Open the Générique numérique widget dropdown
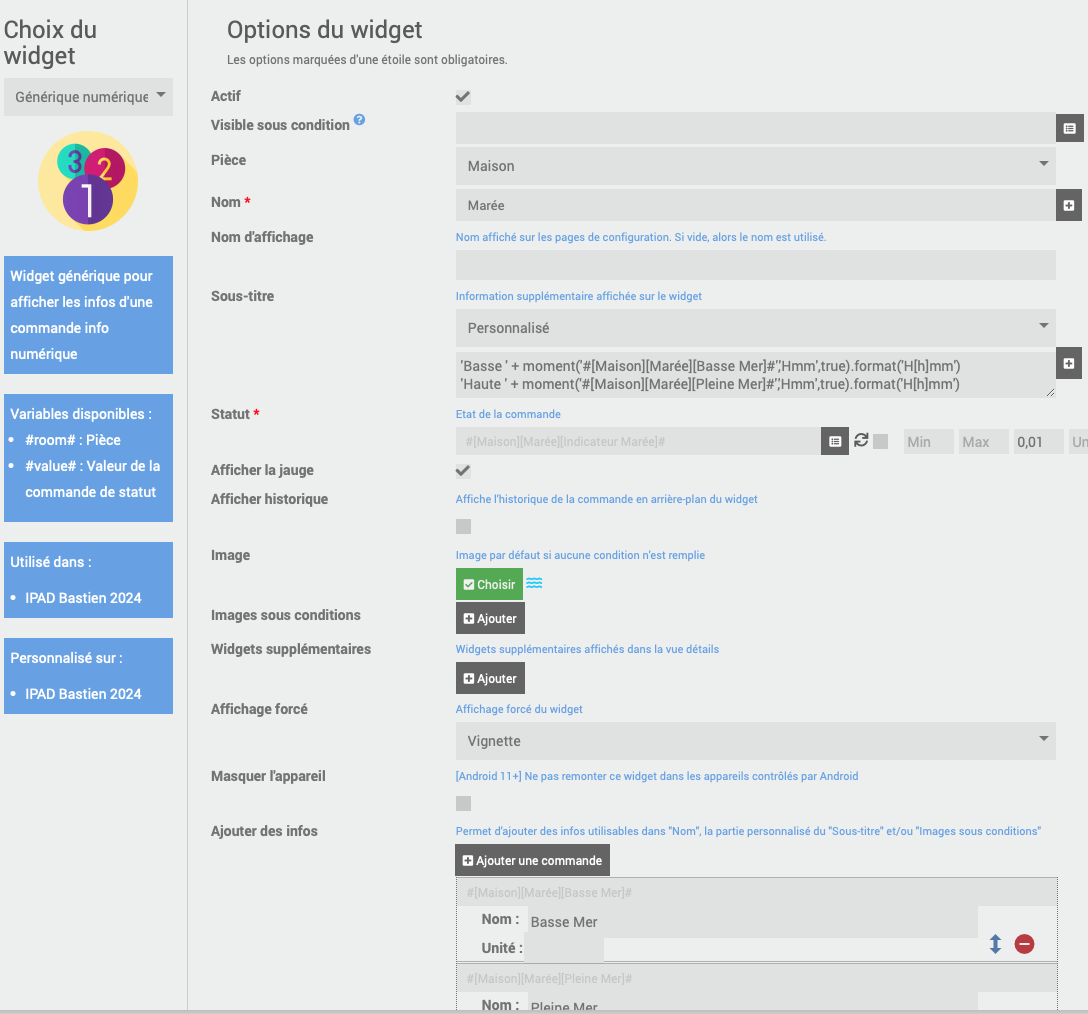 point(89,97)
